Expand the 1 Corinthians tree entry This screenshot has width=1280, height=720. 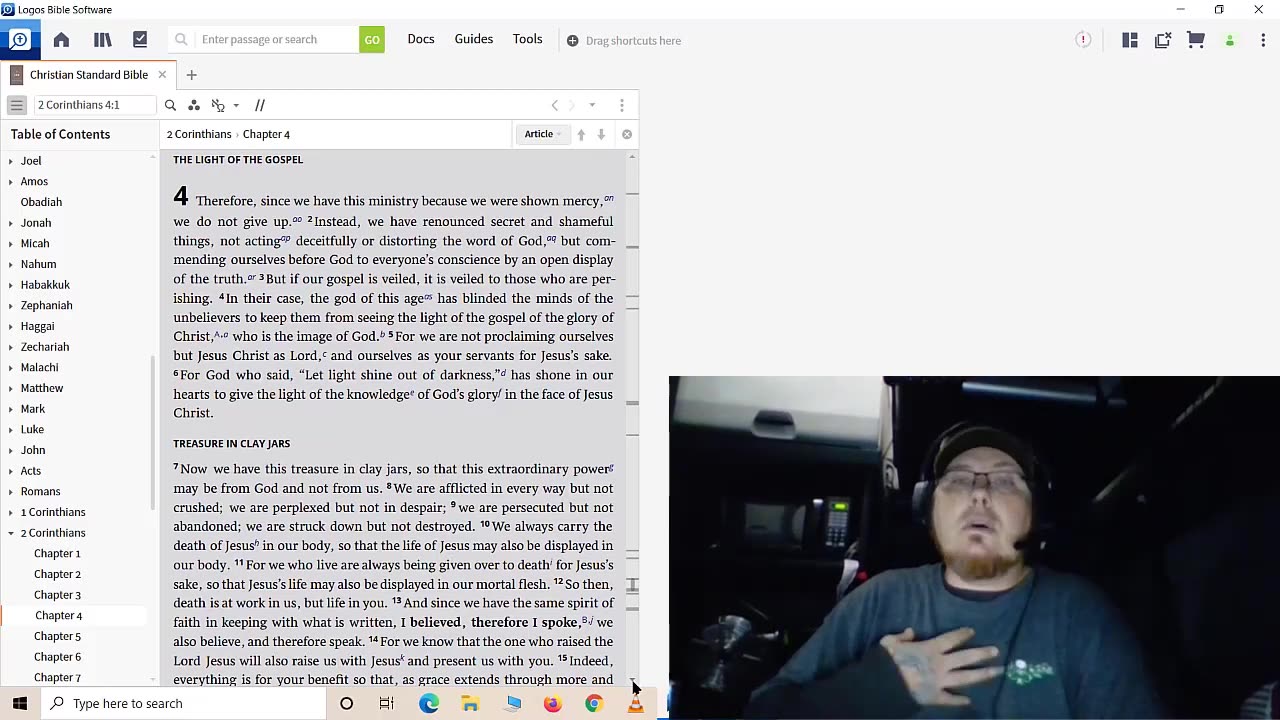coord(11,512)
